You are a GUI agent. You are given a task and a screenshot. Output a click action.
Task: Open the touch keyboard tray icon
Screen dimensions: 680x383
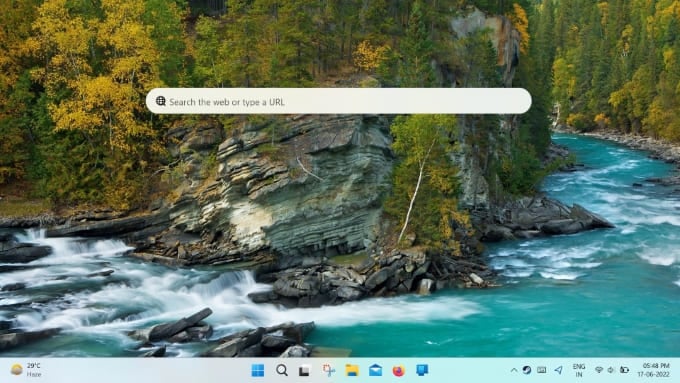(x=542, y=370)
